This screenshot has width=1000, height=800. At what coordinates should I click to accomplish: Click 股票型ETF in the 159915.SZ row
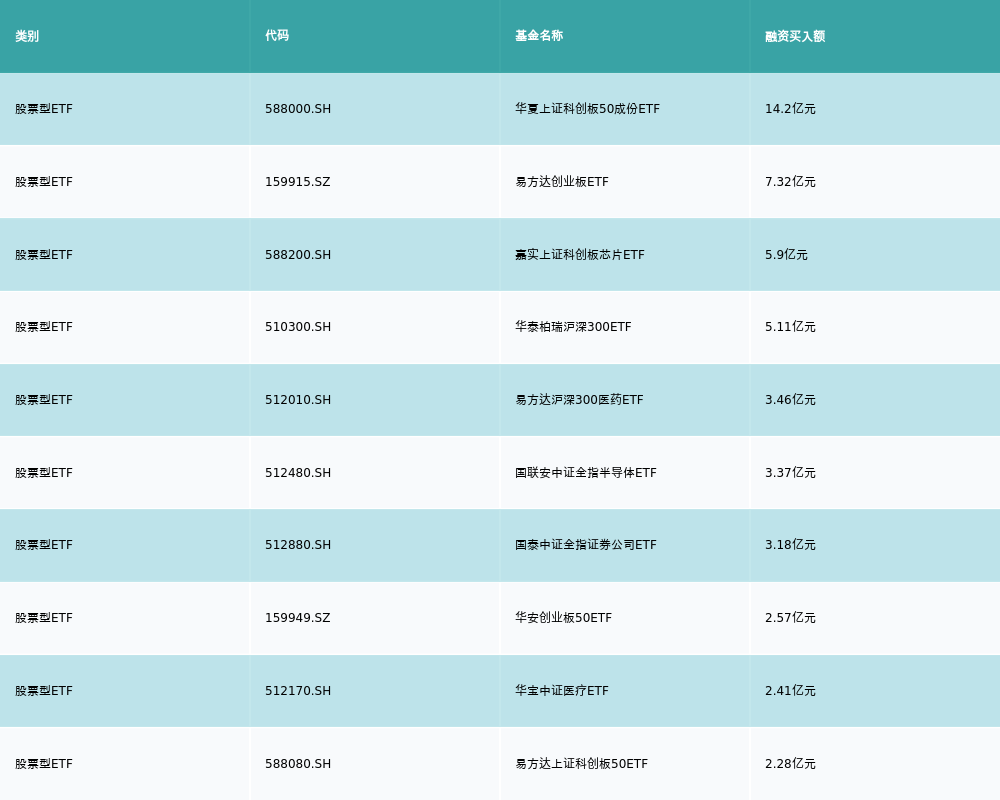[44, 182]
